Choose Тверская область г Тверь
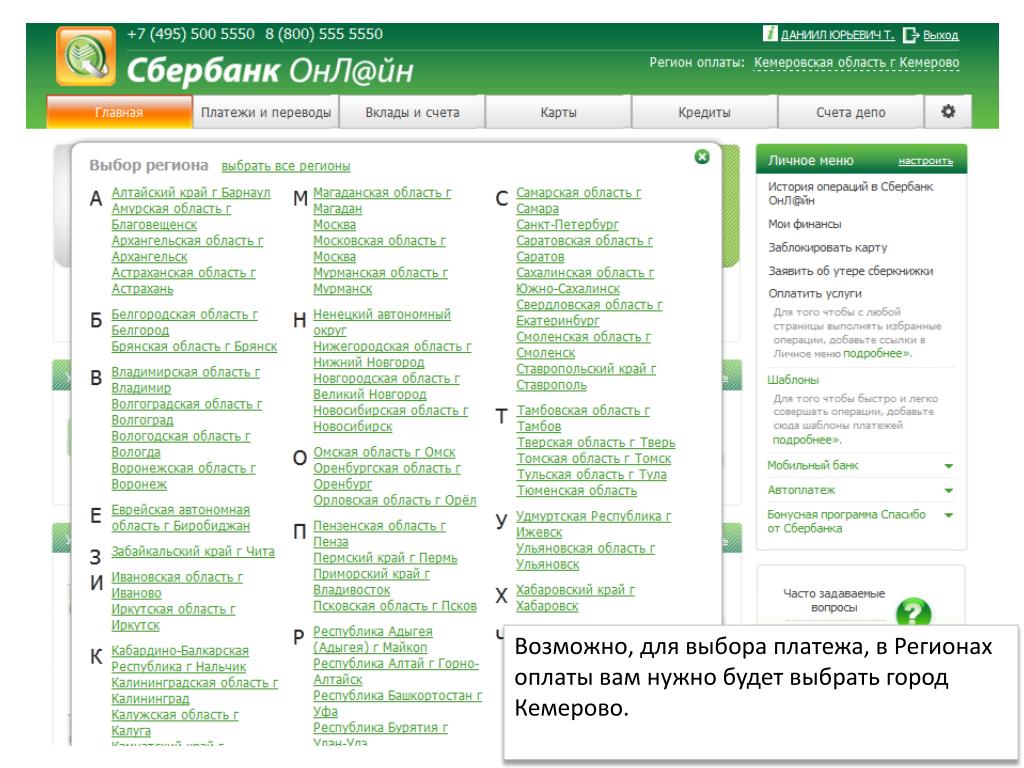Screen dimensions: 1024x768 596,442
